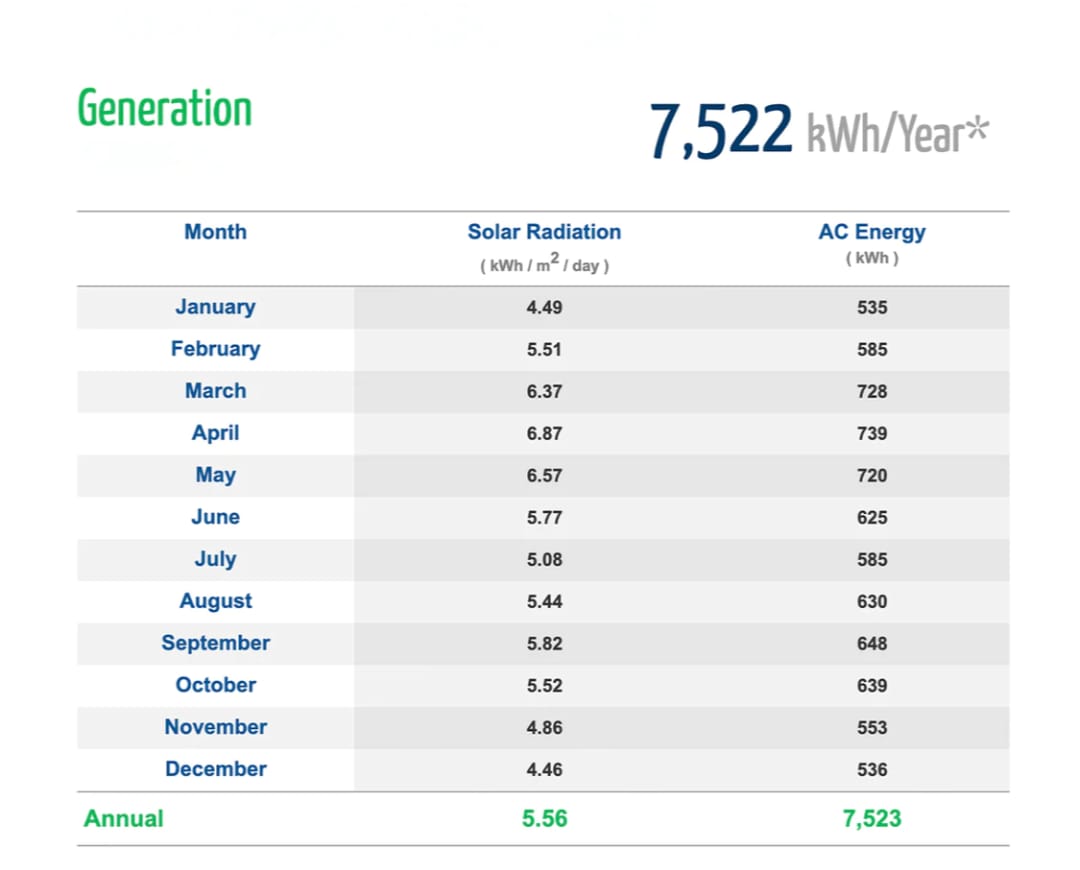The height and width of the screenshot is (870, 1080).
Task: Click the May row label
Action: [215, 475]
